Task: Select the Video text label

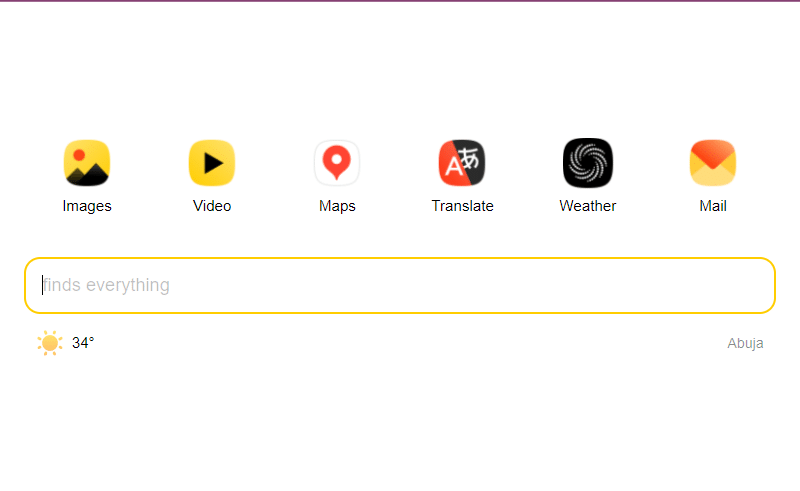Action: [212, 206]
